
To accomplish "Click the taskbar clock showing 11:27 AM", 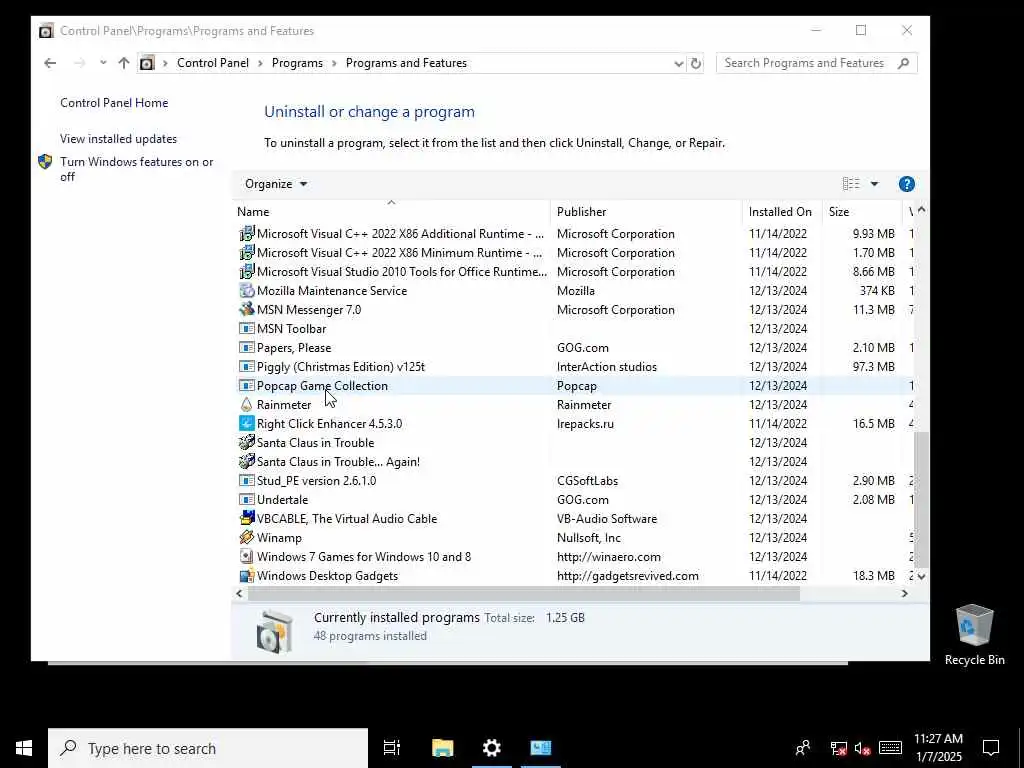I will (938, 748).
